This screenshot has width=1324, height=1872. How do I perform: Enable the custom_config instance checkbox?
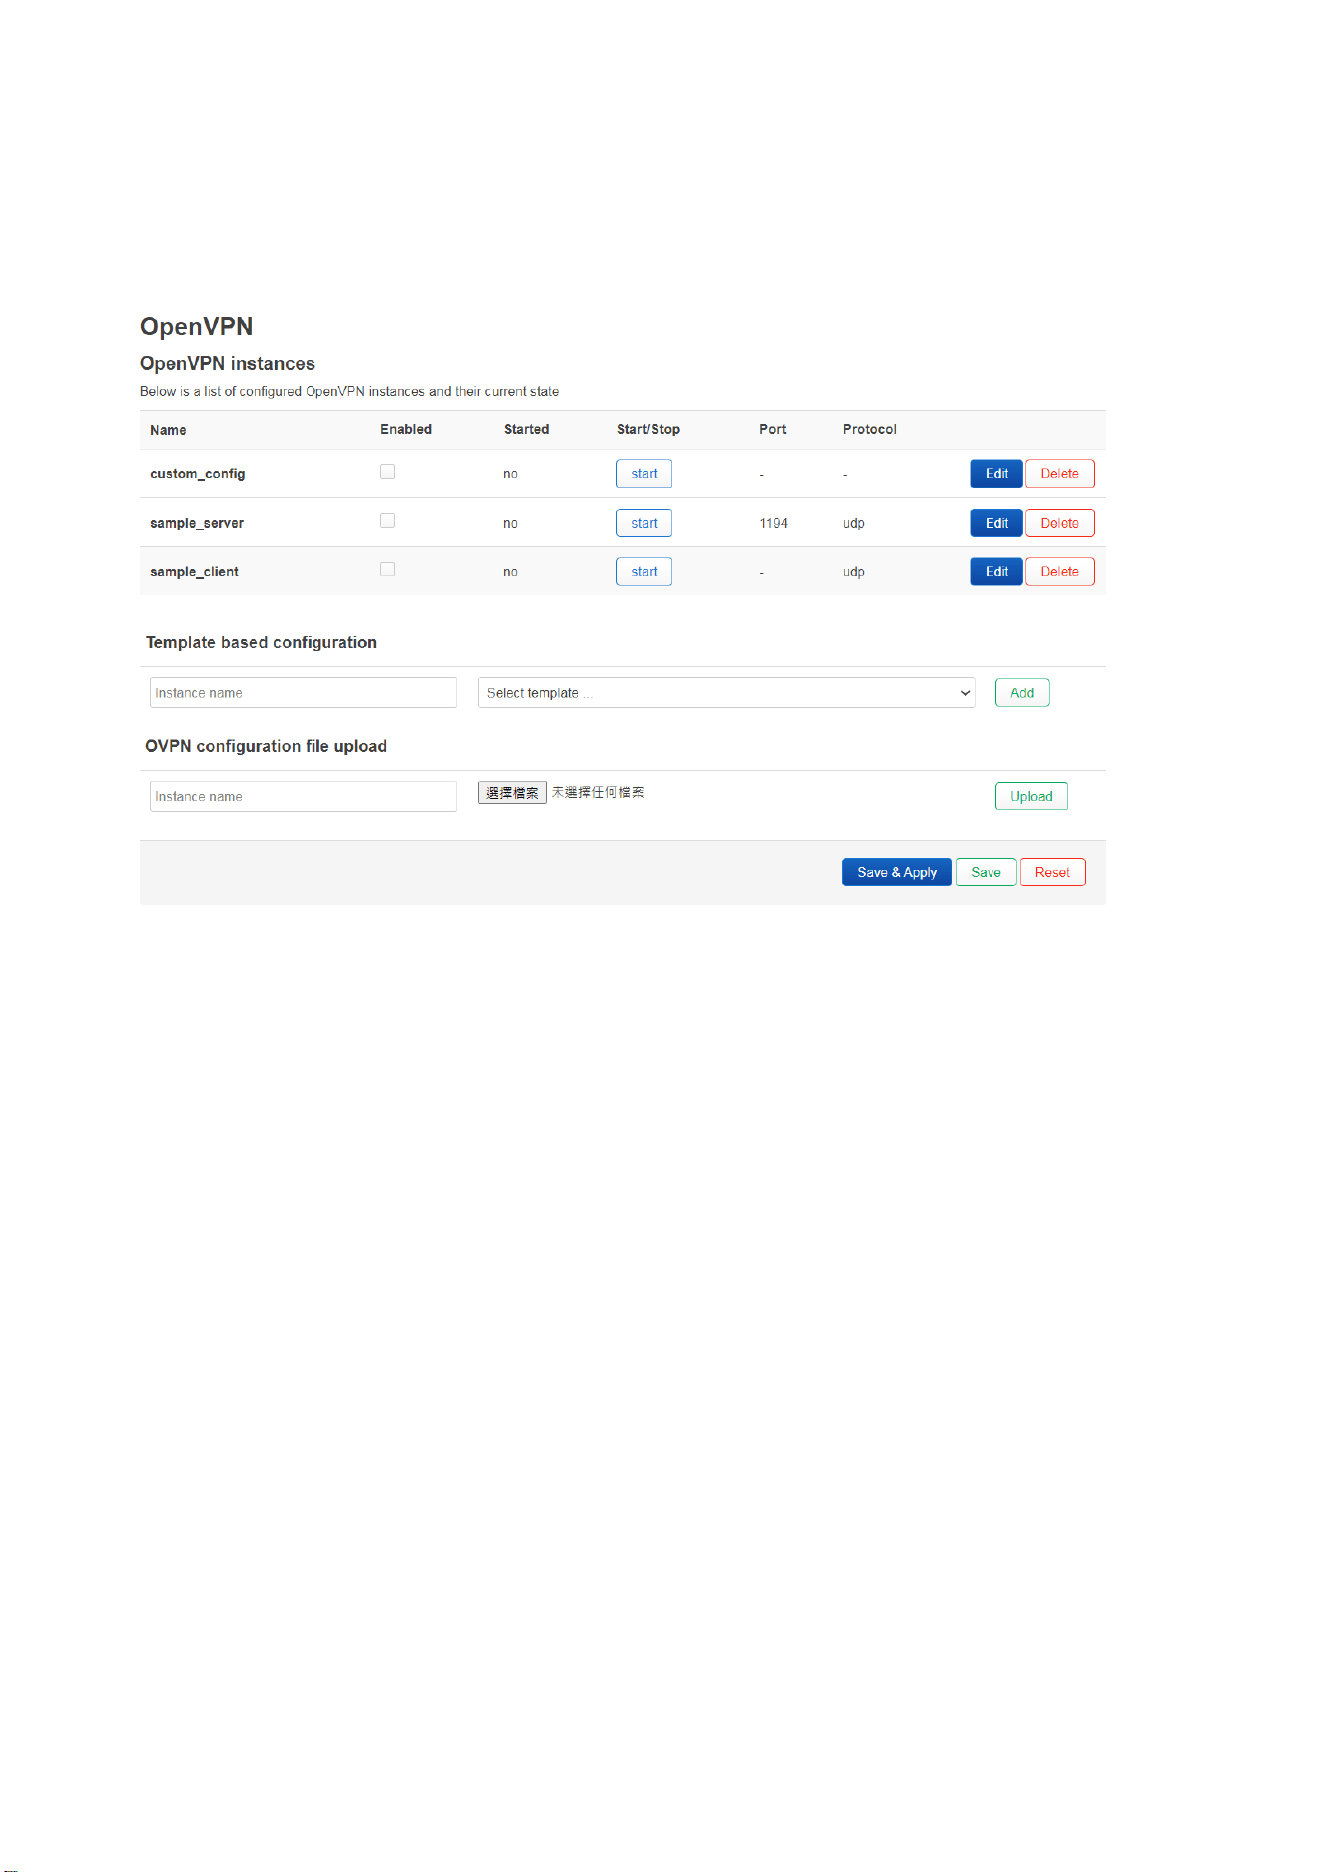(387, 472)
